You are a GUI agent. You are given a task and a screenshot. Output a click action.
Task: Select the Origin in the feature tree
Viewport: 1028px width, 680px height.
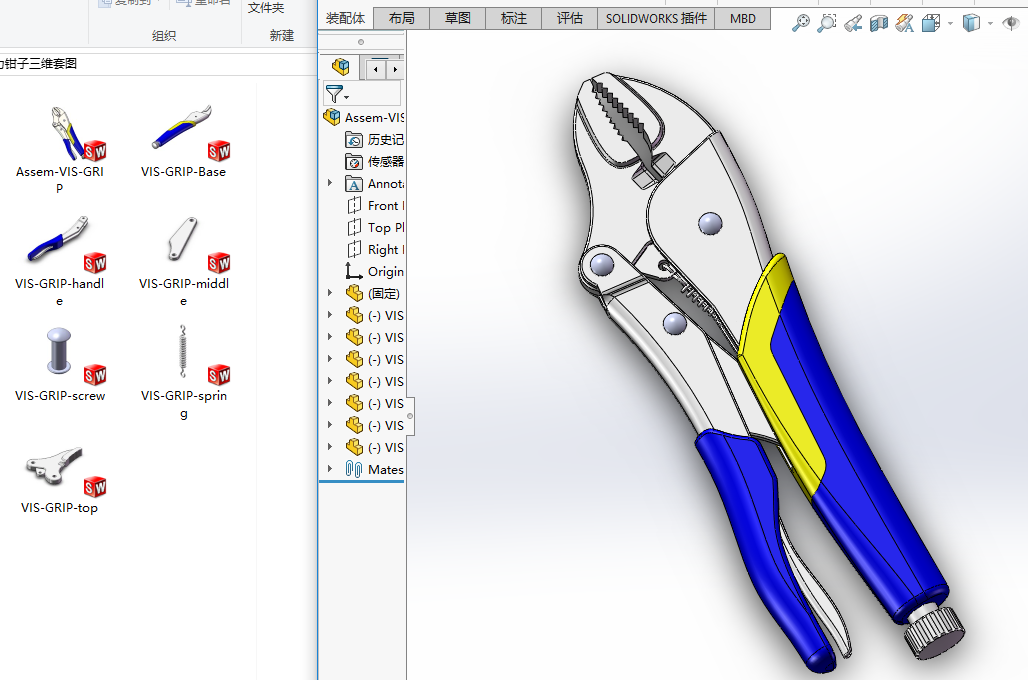375,271
